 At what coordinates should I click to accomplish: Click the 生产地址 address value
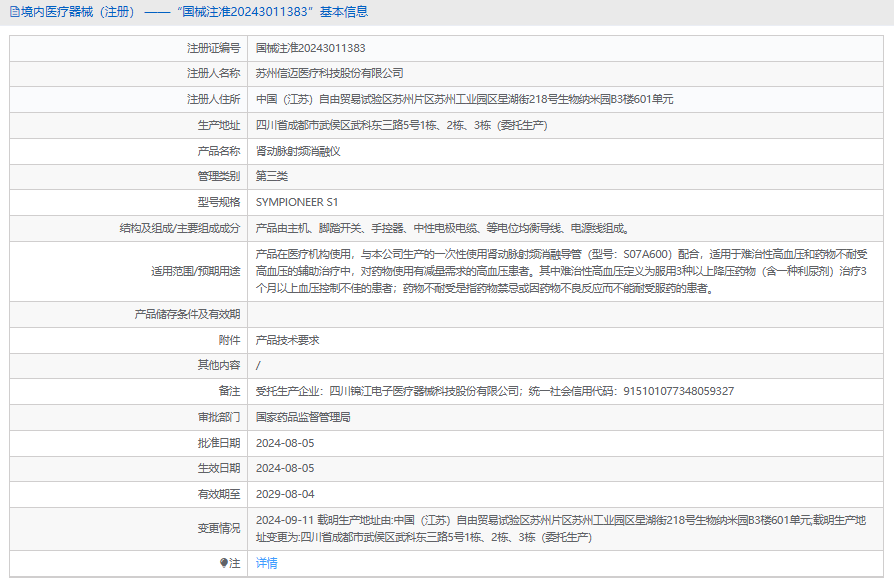(x=401, y=125)
